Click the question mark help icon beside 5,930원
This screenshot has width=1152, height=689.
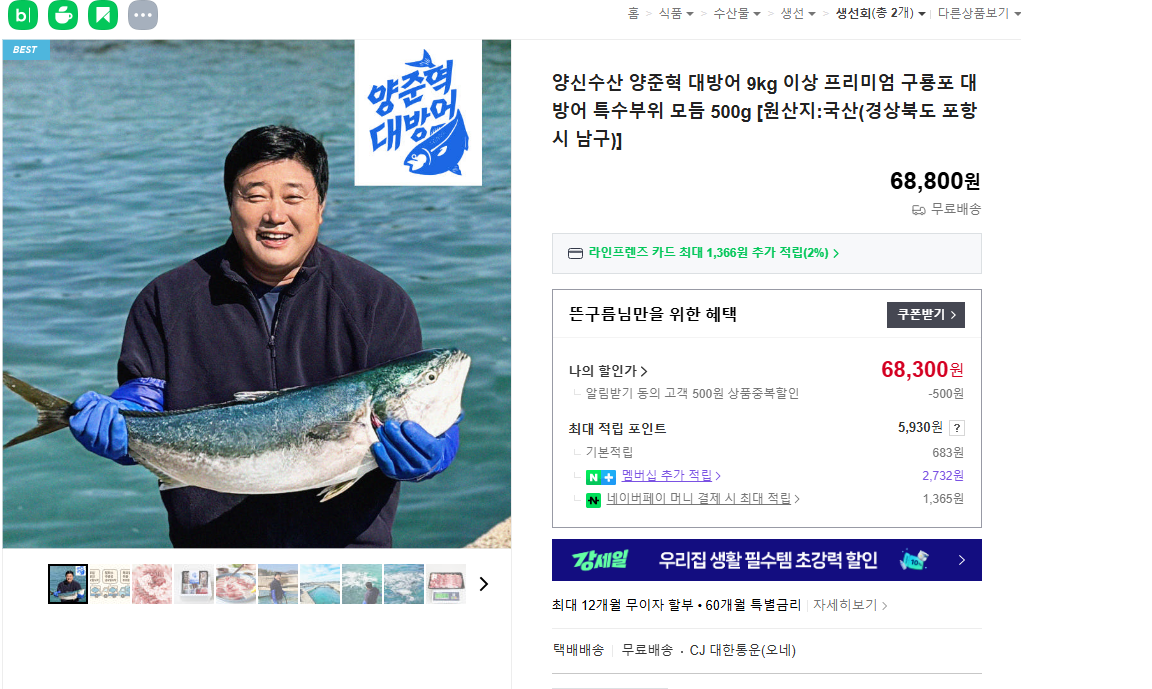957,428
